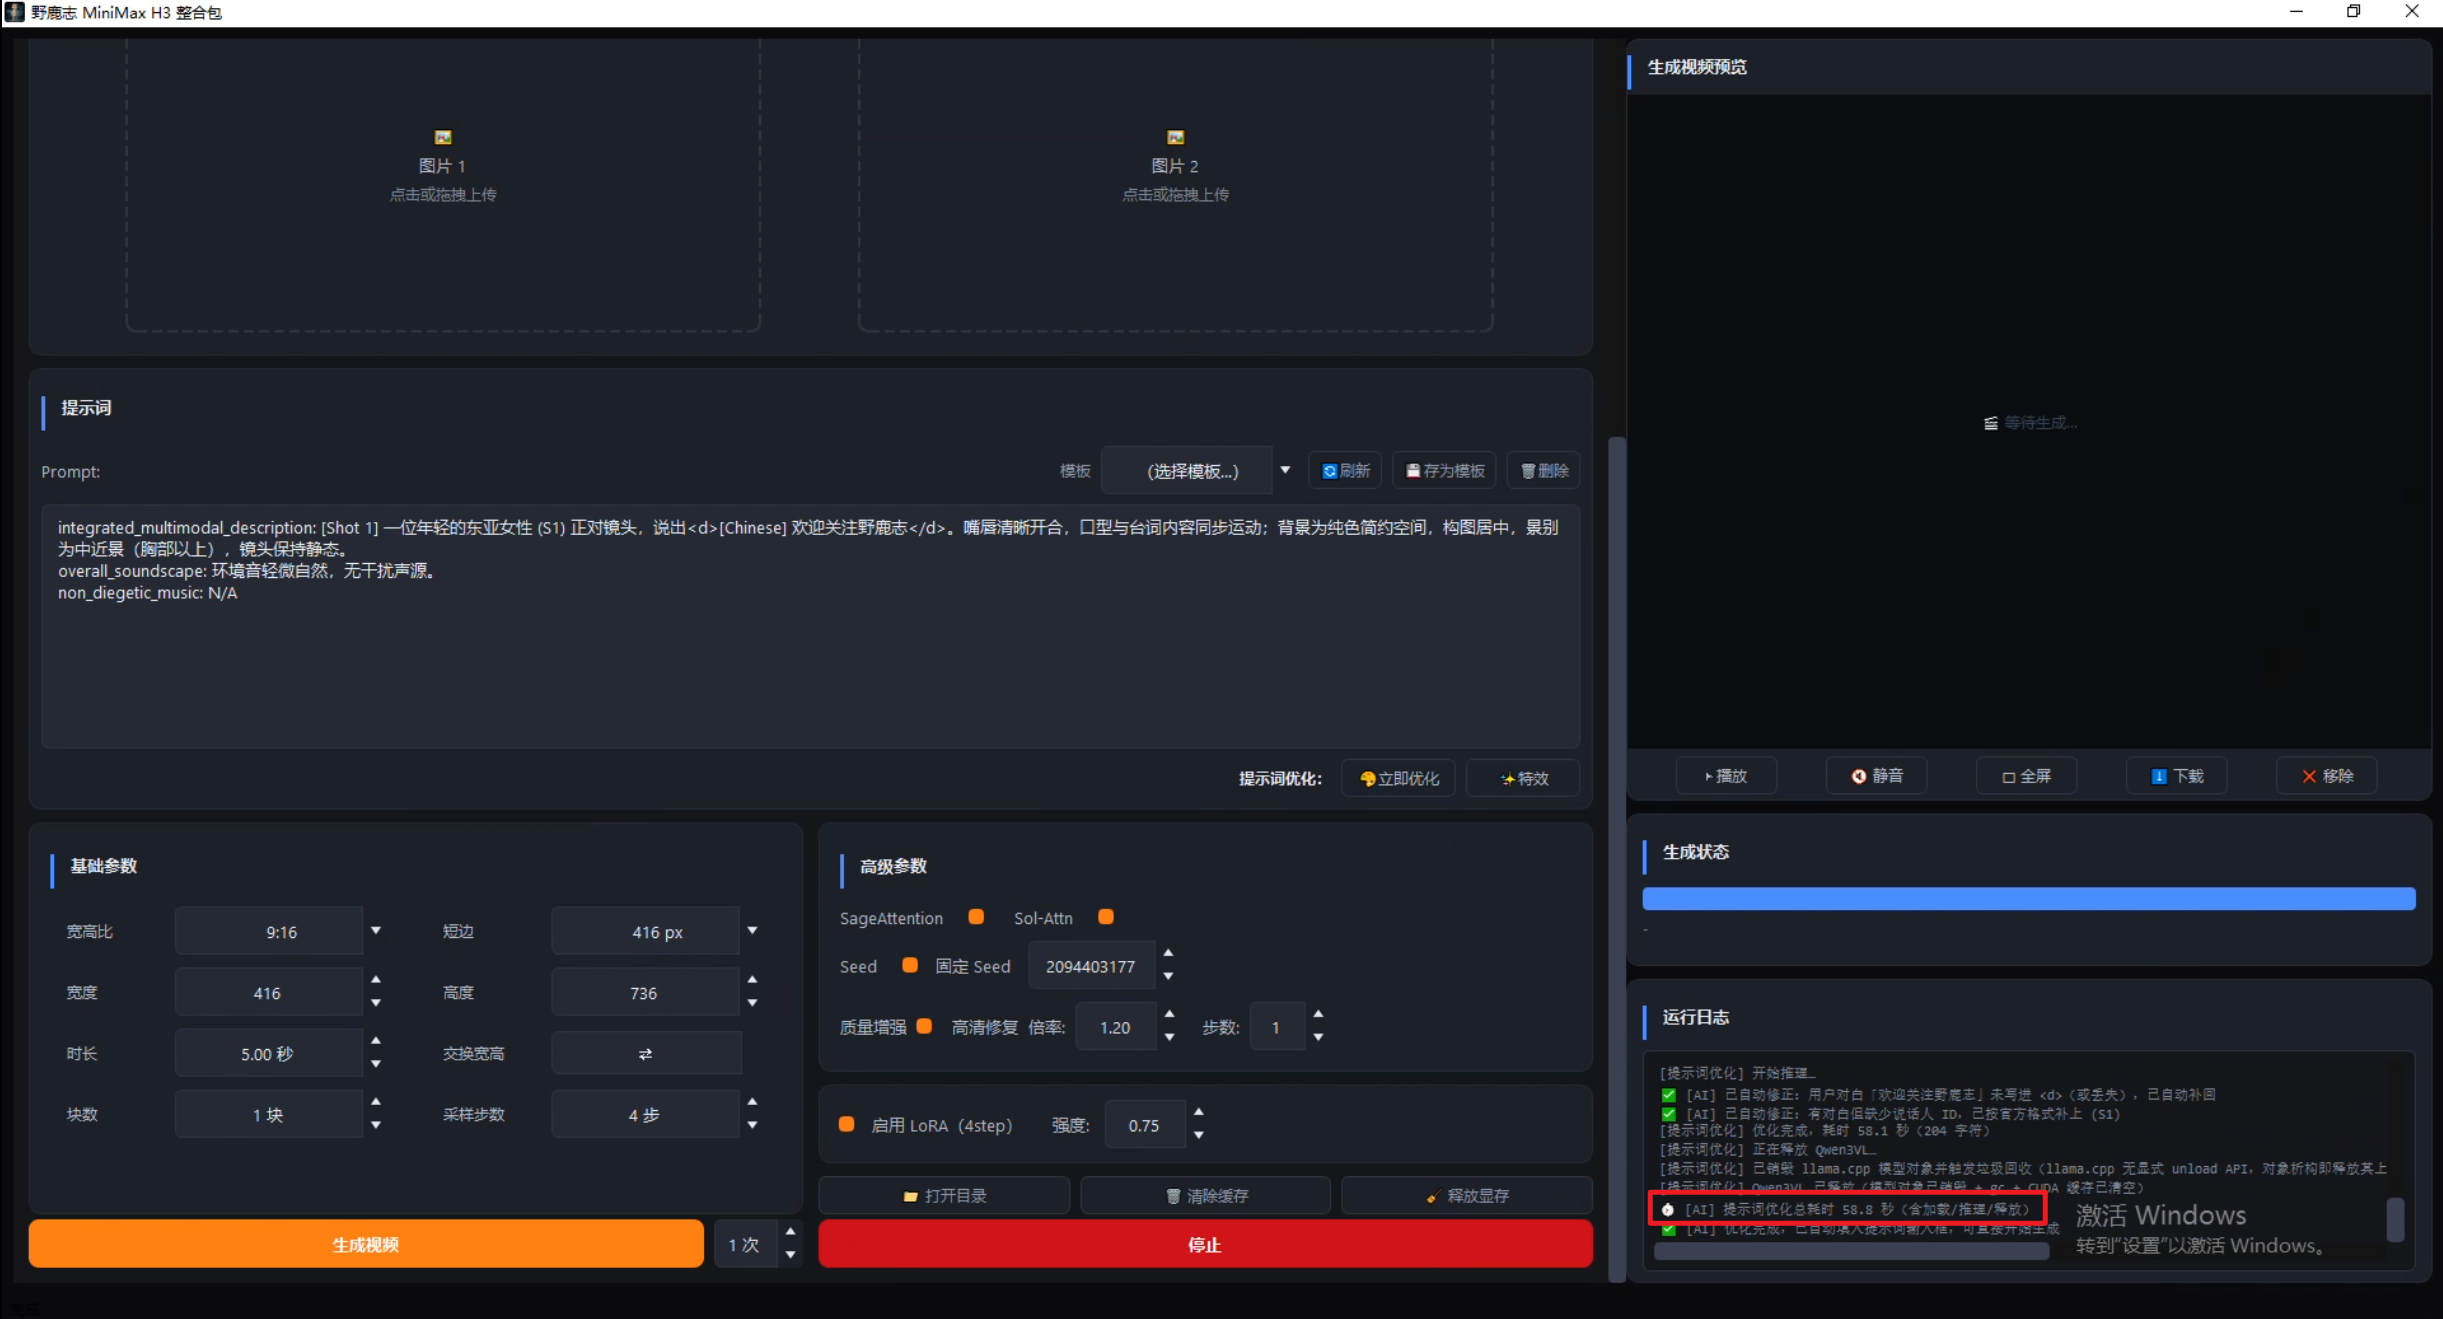Viewport: 2443px width, 1319px height.
Task: Swap width and height with 交换宽高
Action: click(646, 1054)
